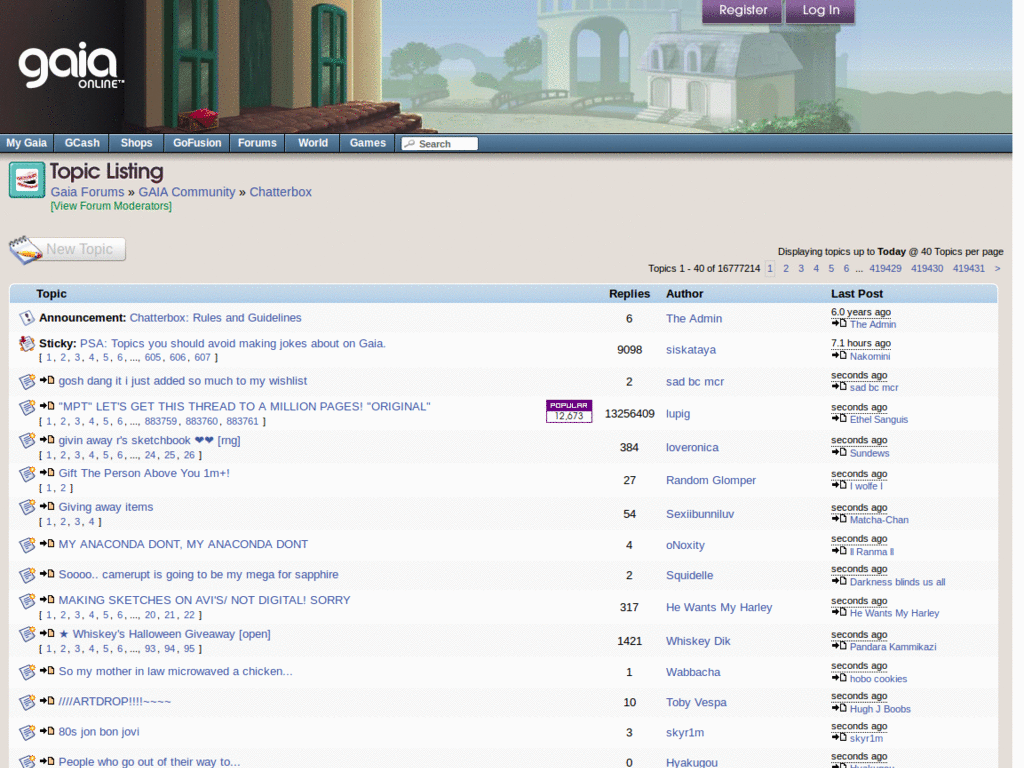Click the Log In button
Screen dimensions: 1024x768
tap(820, 11)
